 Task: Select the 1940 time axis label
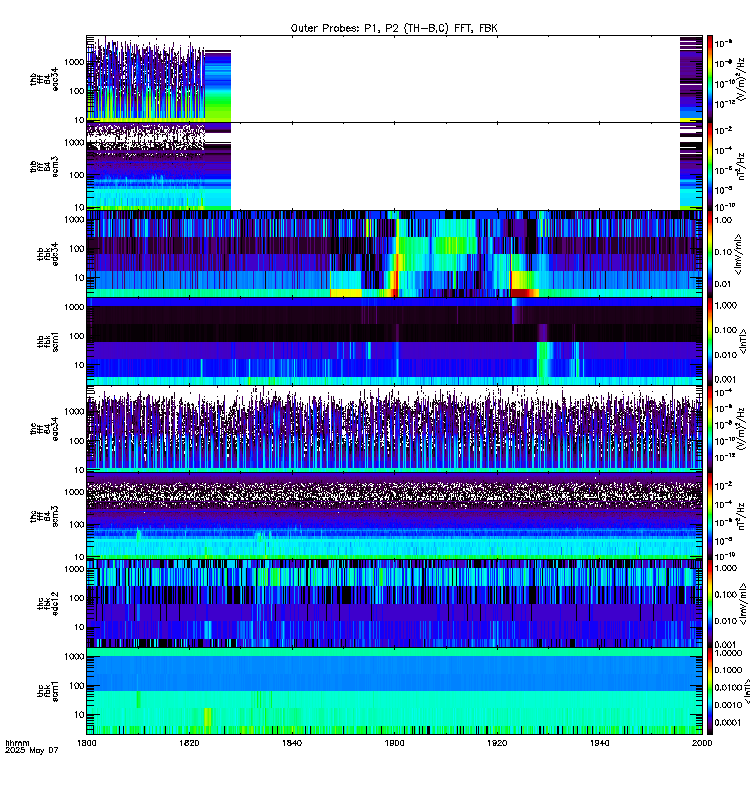599,743
